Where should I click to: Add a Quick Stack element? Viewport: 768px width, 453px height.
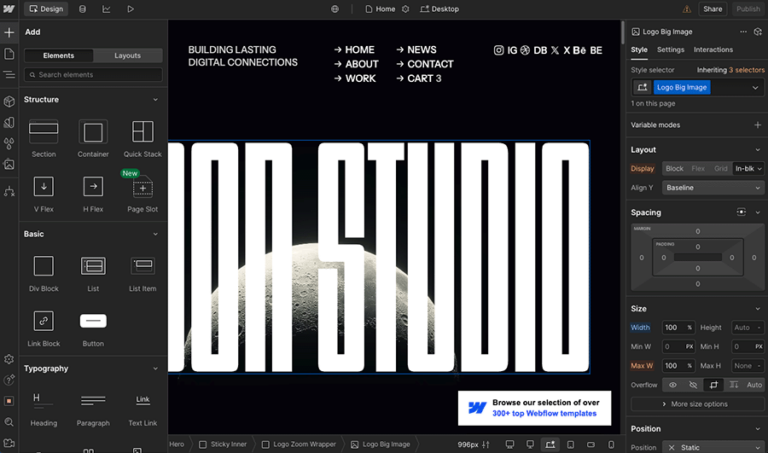143,138
